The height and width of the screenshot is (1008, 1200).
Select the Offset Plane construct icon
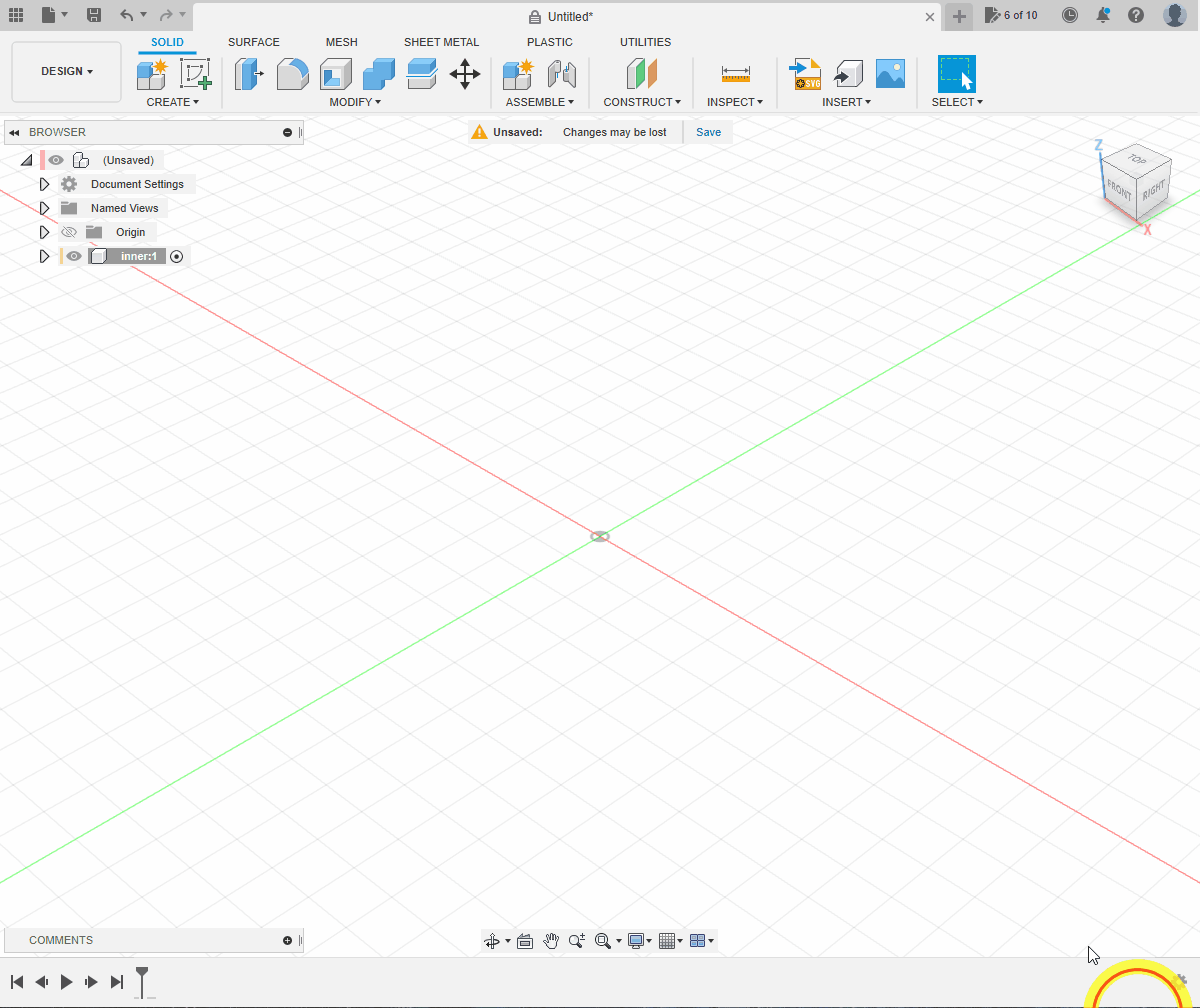click(x=641, y=74)
